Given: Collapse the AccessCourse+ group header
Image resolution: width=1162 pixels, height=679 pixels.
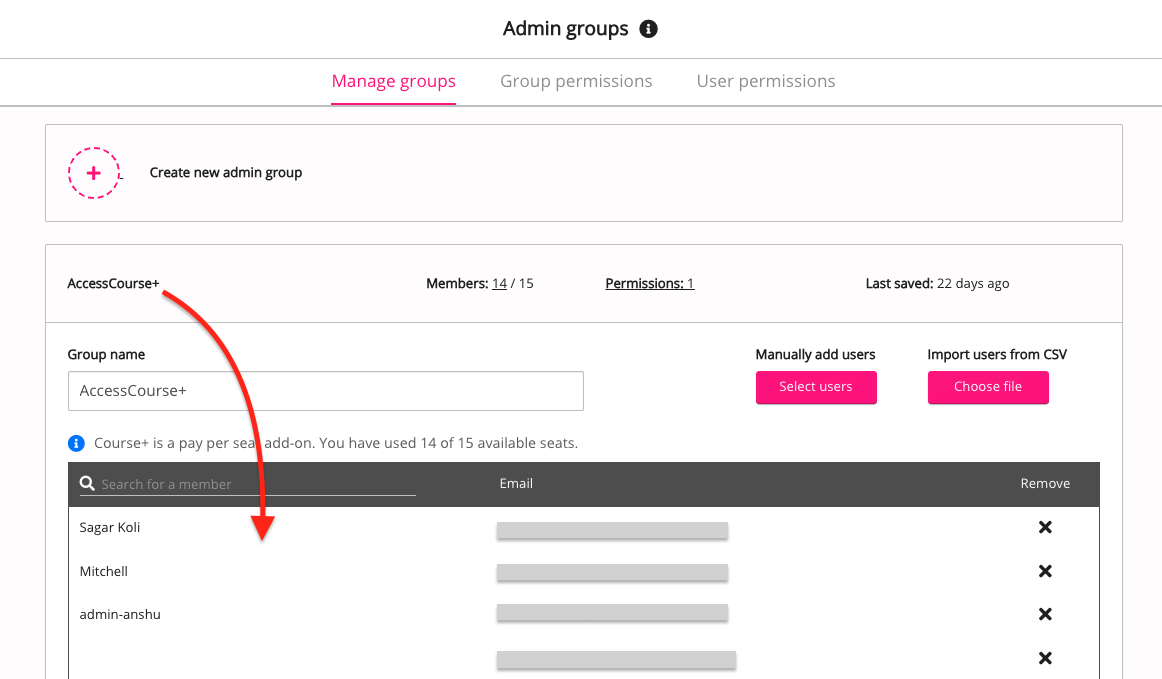Looking at the screenshot, I should coord(113,284).
